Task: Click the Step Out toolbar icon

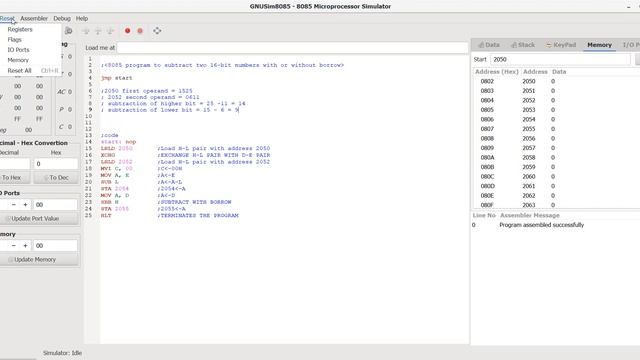Action: [x=110, y=31]
